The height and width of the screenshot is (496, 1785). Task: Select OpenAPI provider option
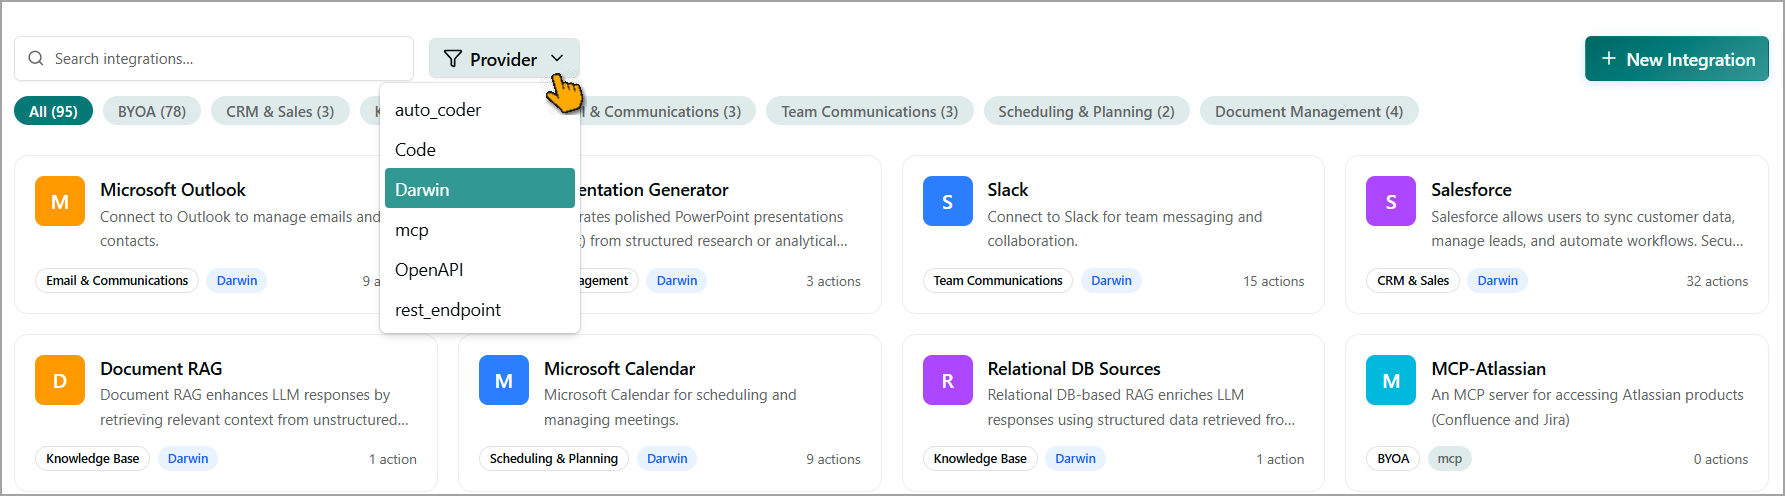click(x=480, y=270)
